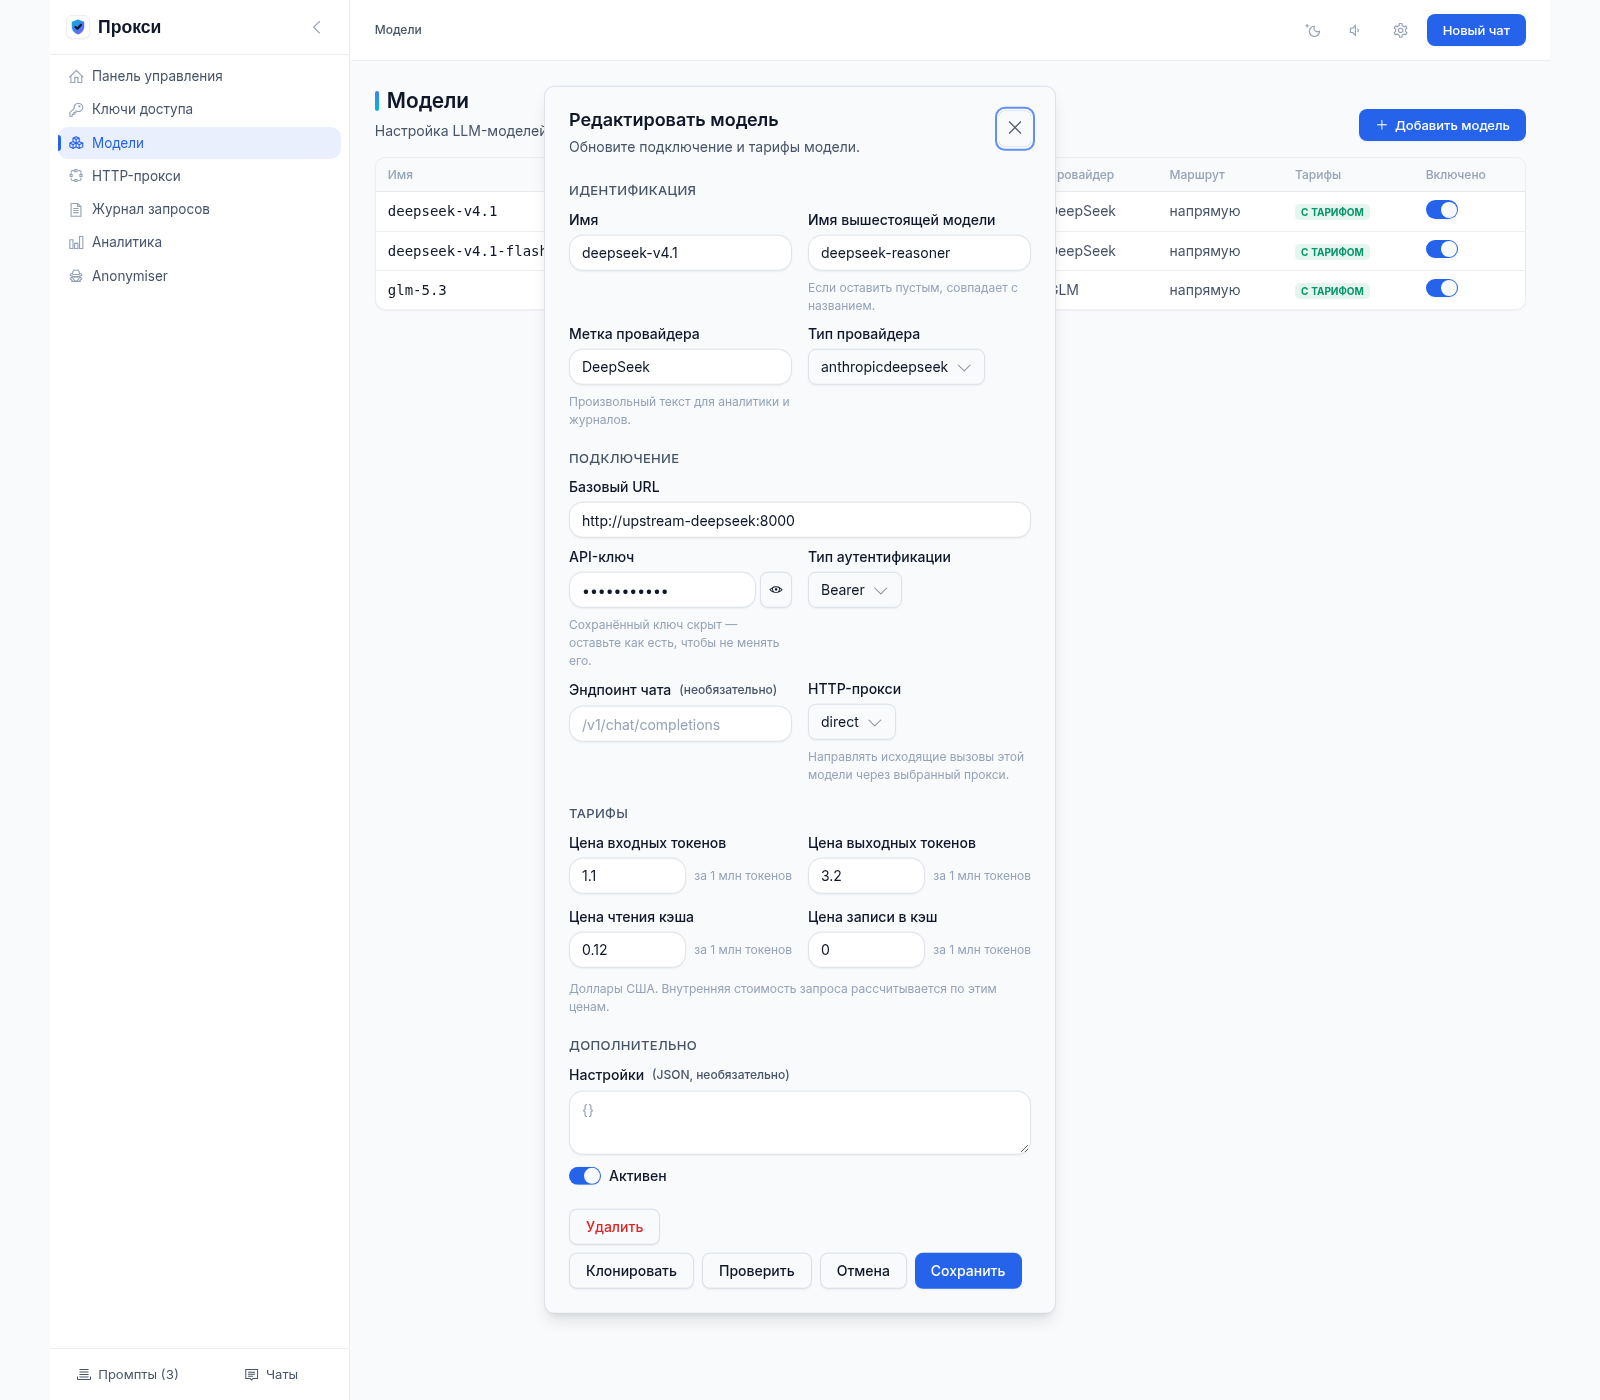This screenshot has height=1400, width=1600.
Task: Toggle glm-5.3 enabled switch
Action: tap(1442, 289)
